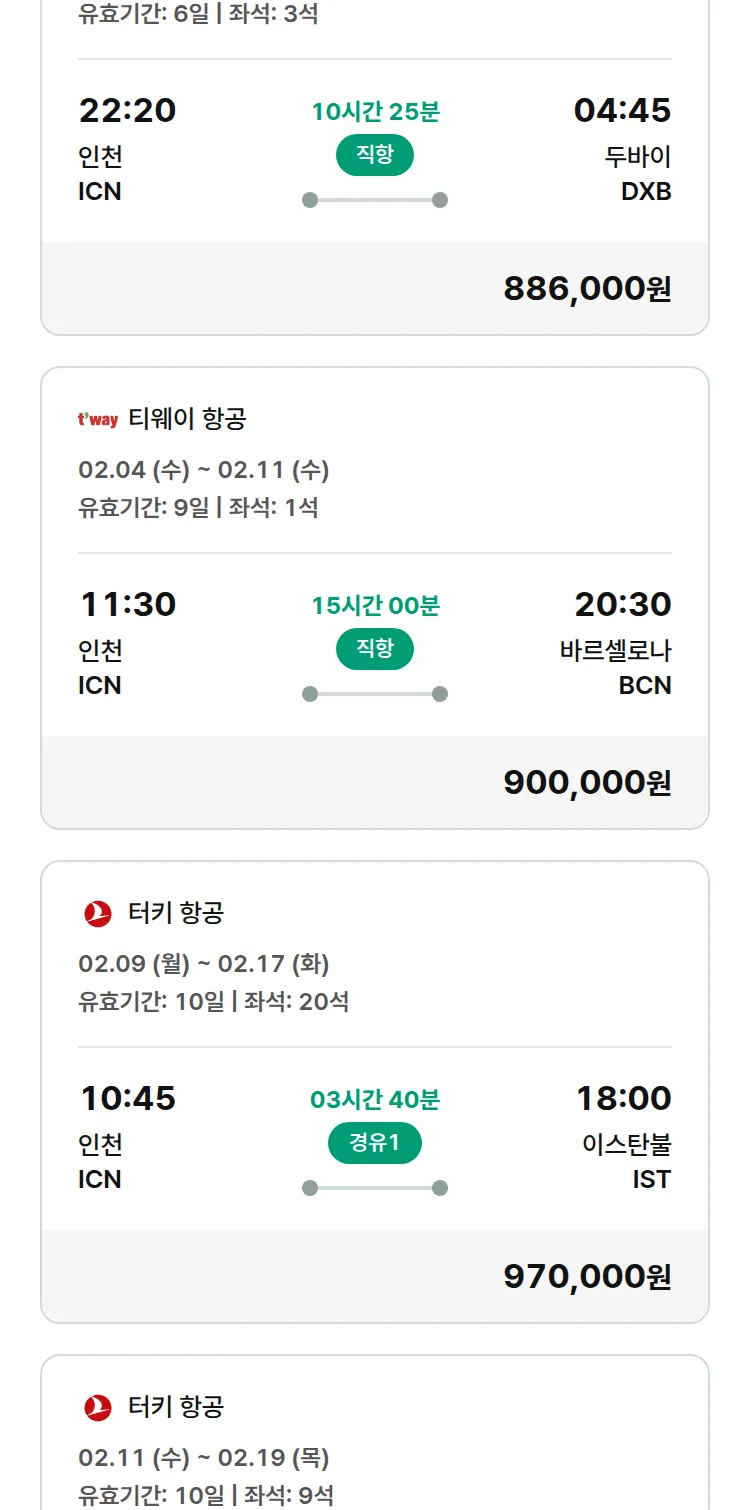
Task: Click Turkish Airlines logo on 02.09 flight
Action: 98,913
